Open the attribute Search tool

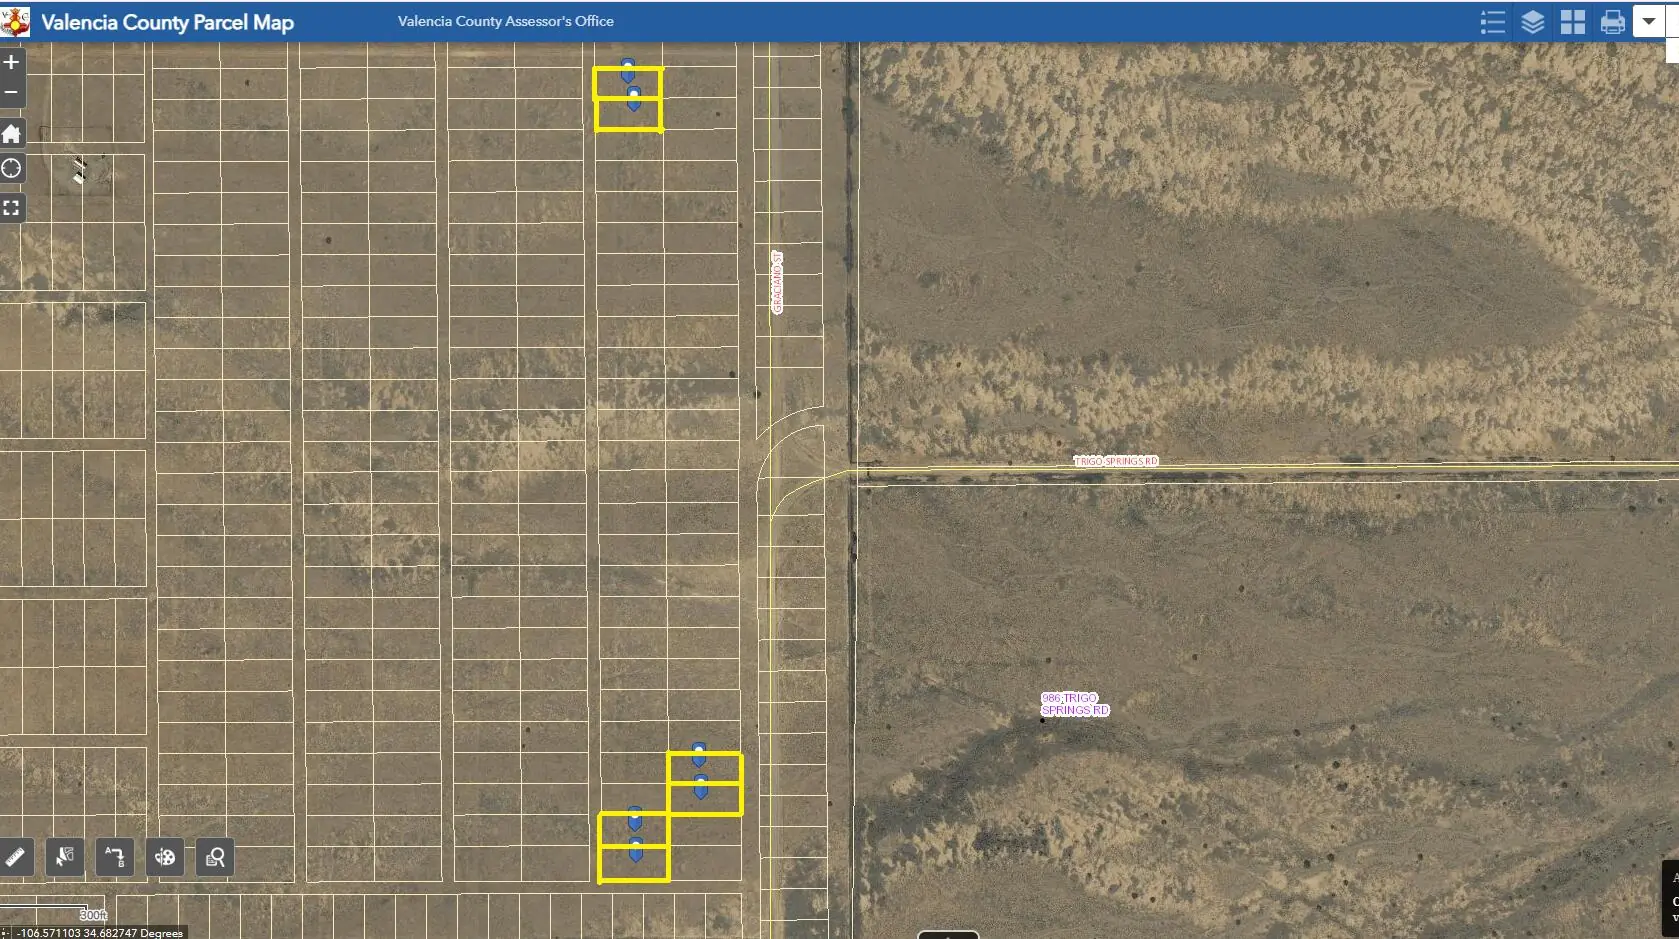[214, 857]
